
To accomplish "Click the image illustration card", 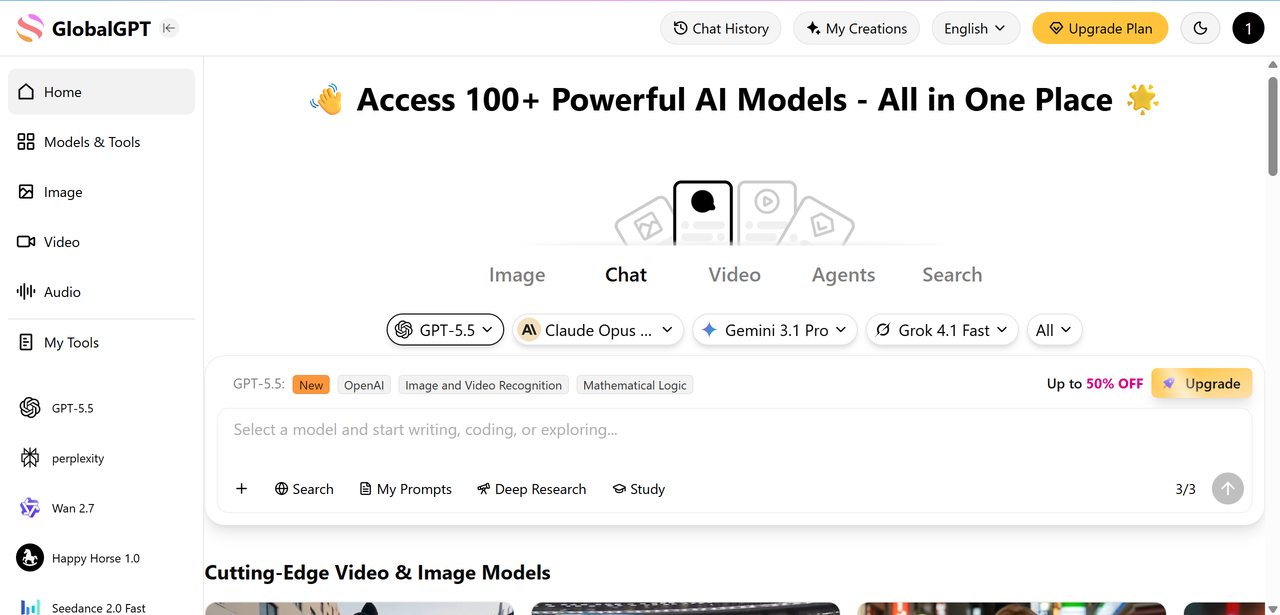I will click(x=645, y=222).
